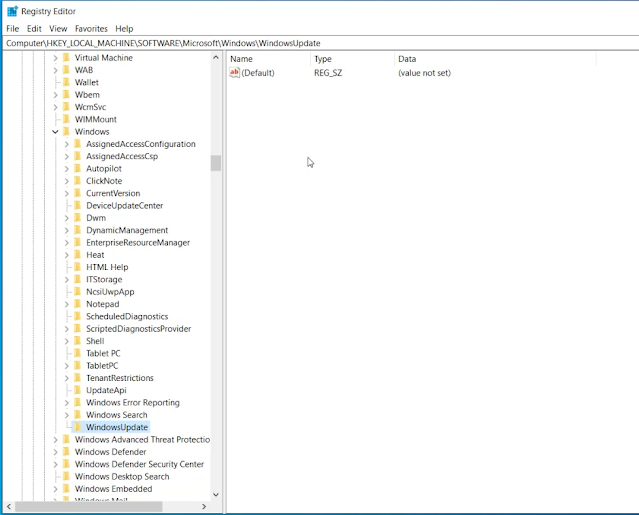639x515 pixels.
Task: Click the Tablet PC folder icon
Action: coord(77,353)
